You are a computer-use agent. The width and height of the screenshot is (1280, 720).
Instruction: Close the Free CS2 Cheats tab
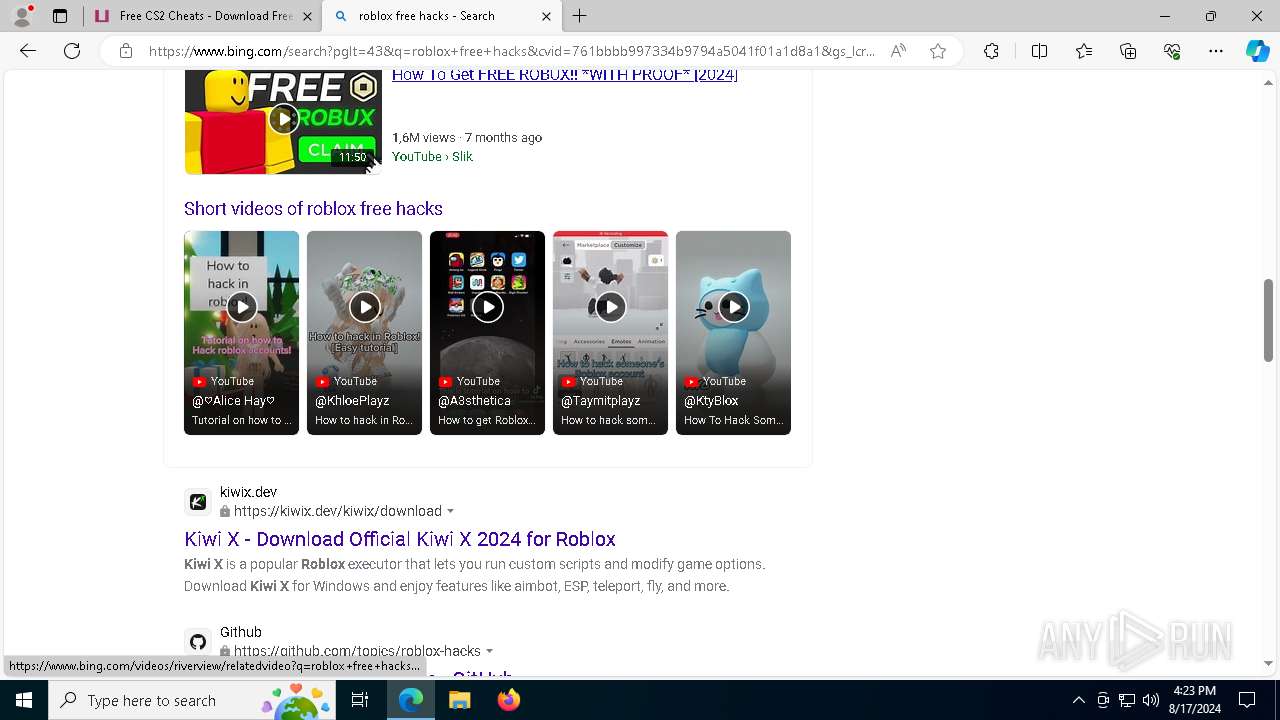click(307, 16)
